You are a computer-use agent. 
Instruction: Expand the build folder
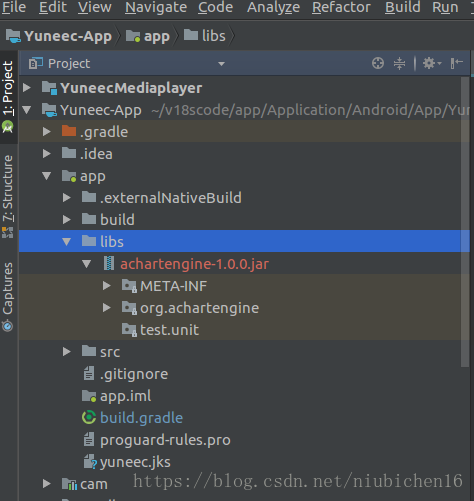(x=67, y=220)
